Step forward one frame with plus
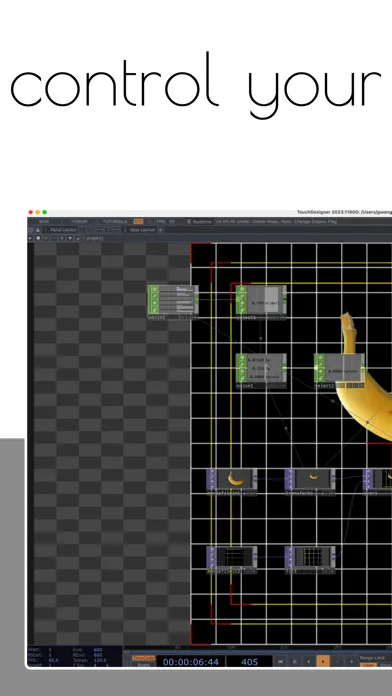Screen dimensions: 392x696 click(x=351, y=662)
